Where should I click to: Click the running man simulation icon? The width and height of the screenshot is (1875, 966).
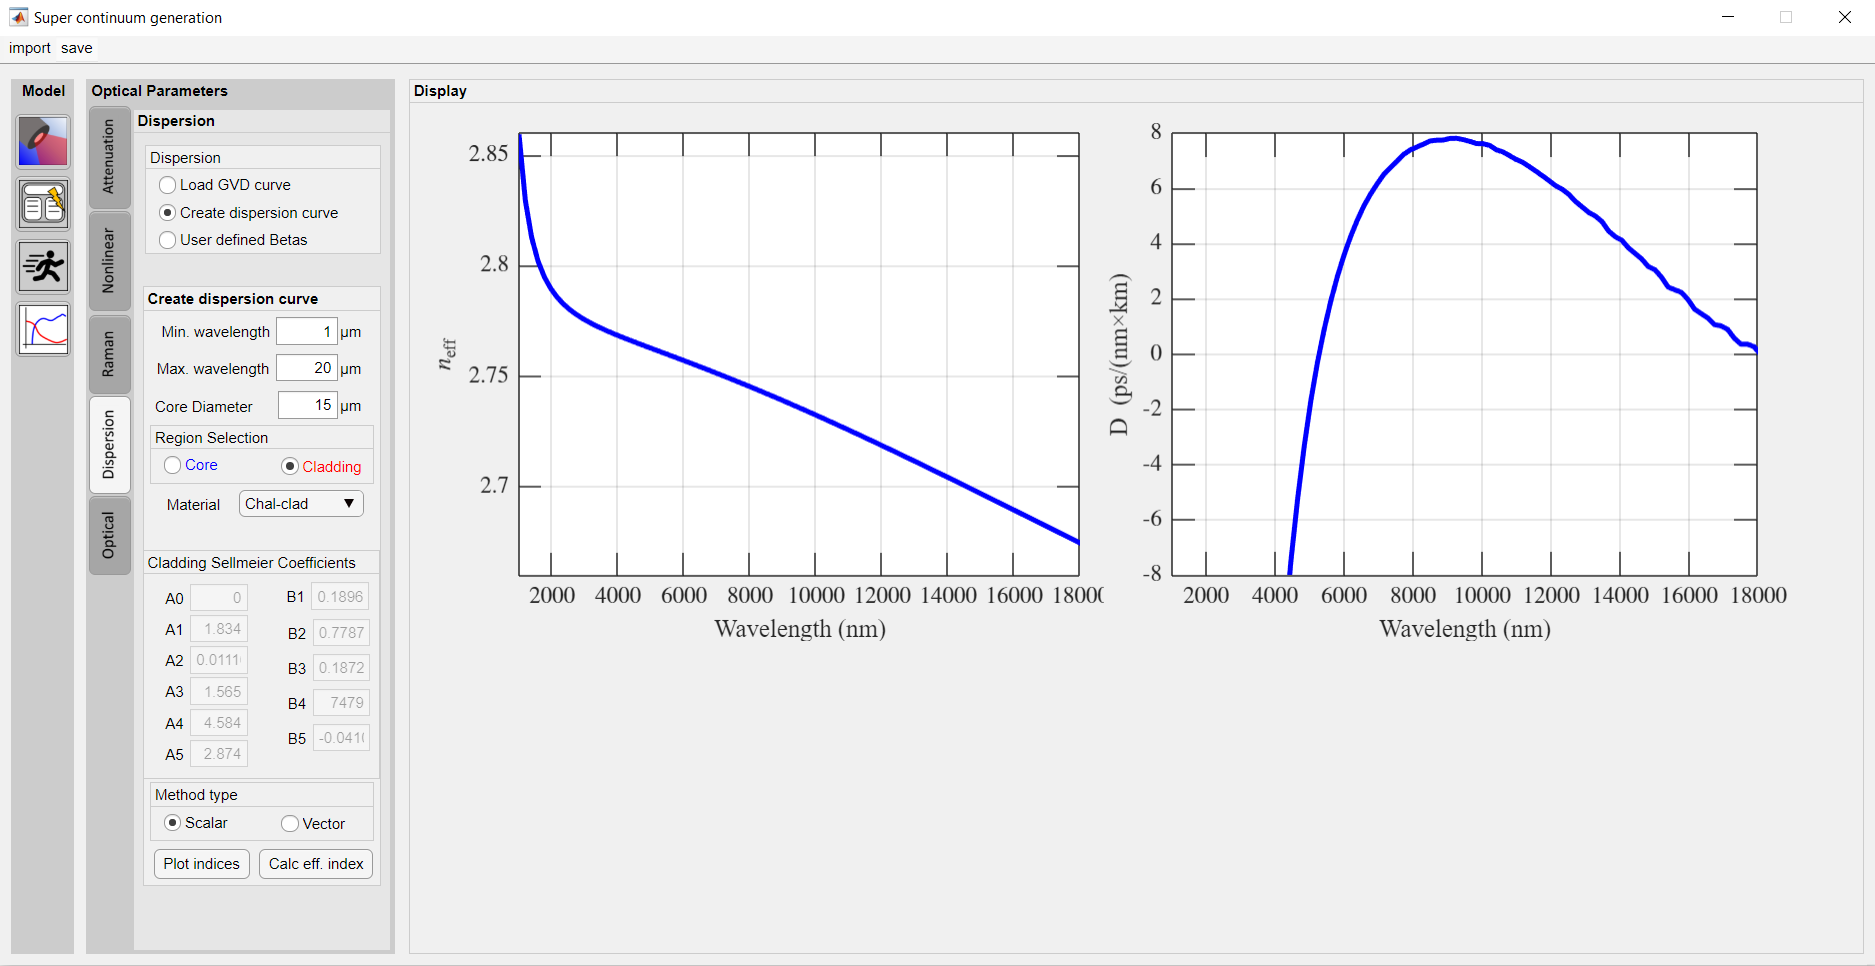[x=43, y=267]
